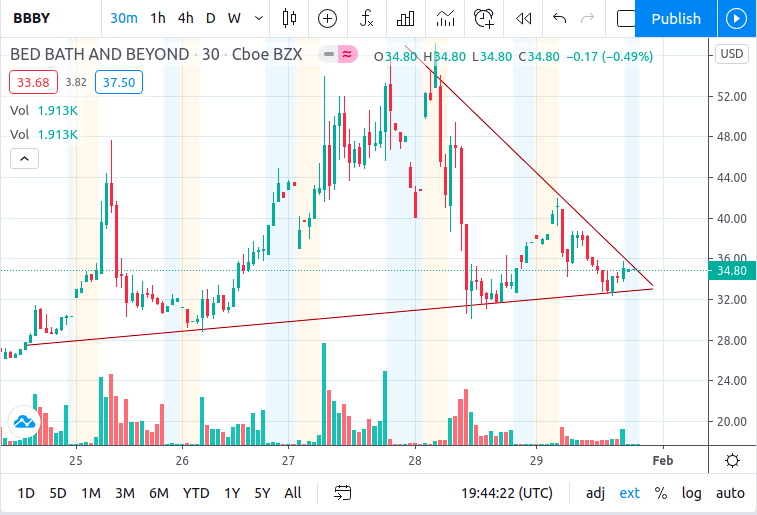Viewport: 757px width, 515px height.
Task: Open chart settings gear icon
Action: [732, 460]
